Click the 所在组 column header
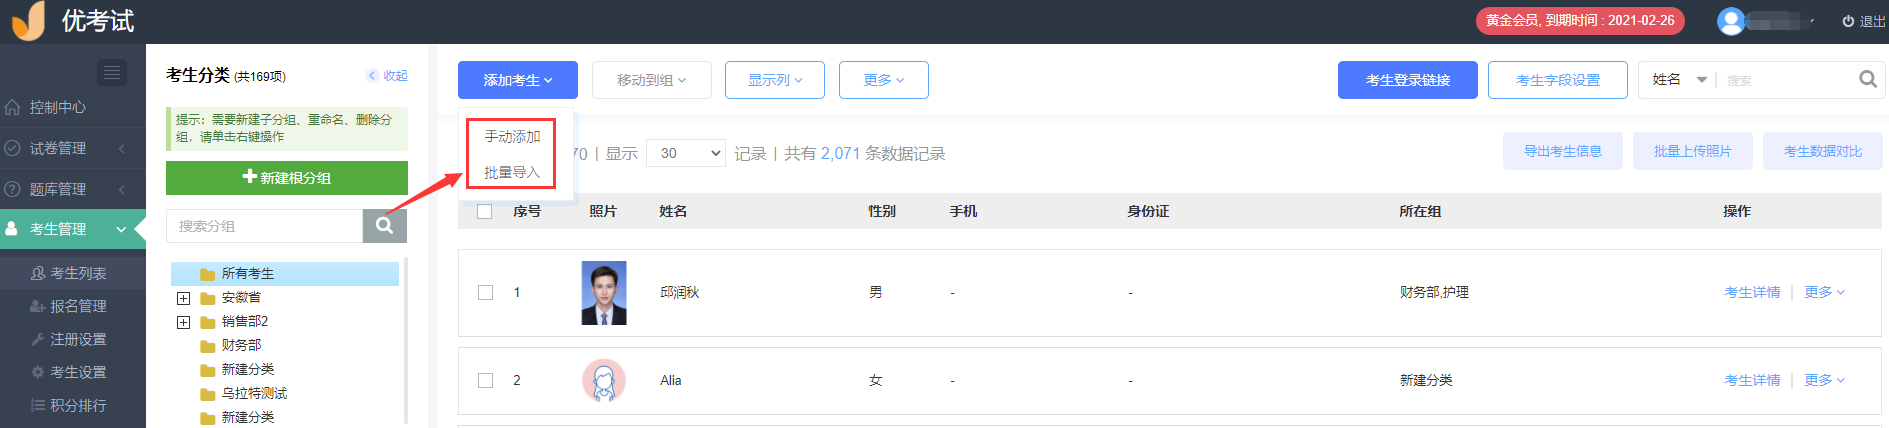Image resolution: width=1889 pixels, height=428 pixels. point(1420,212)
